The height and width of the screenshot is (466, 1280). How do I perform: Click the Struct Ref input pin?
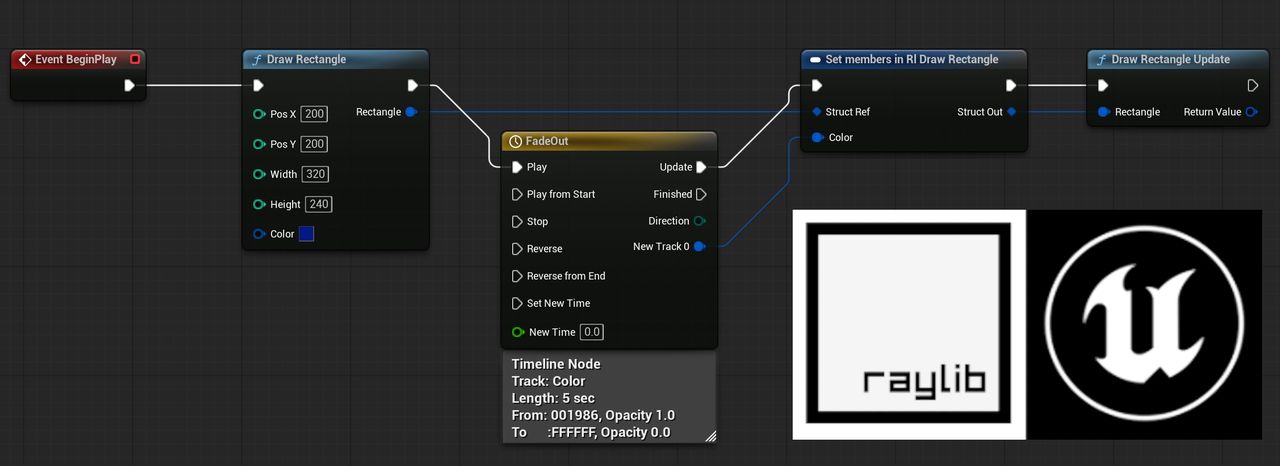(x=817, y=112)
